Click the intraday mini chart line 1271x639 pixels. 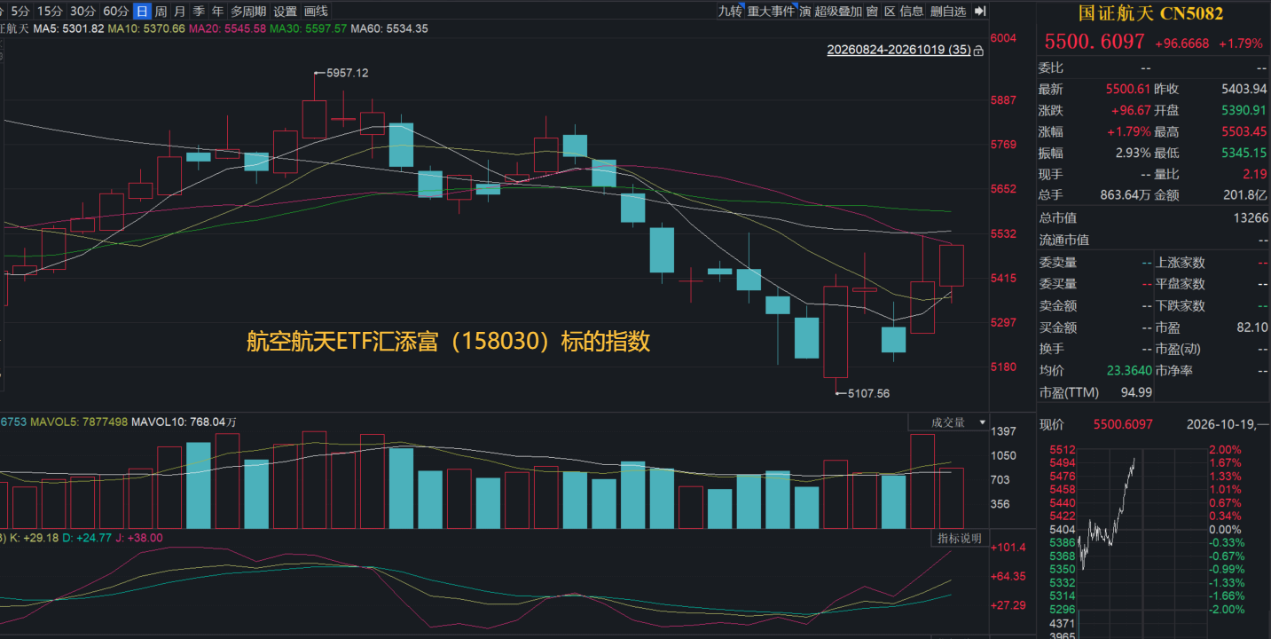(x=1107, y=513)
